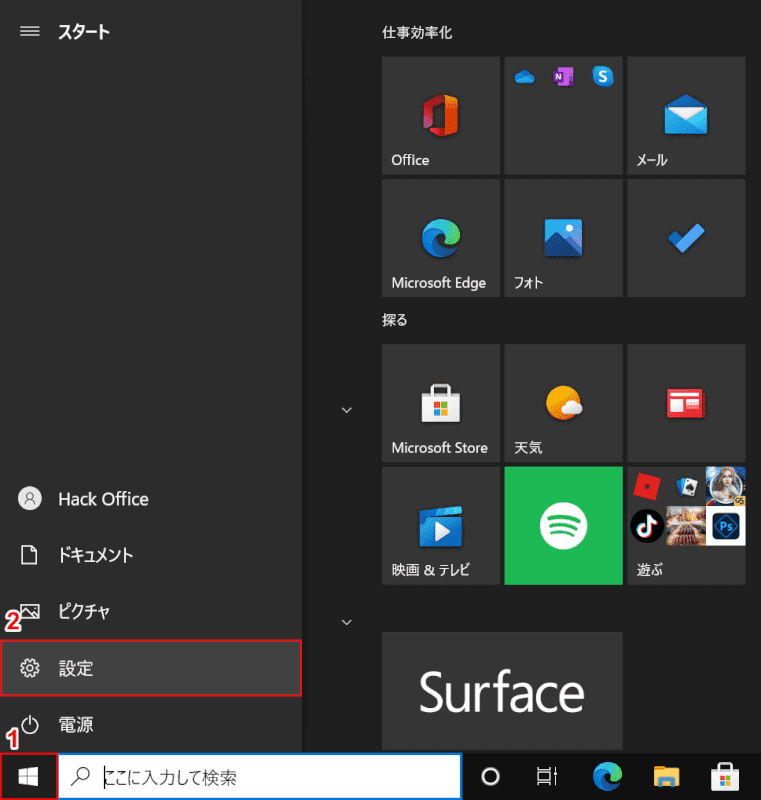Click the Windows Start button
The width and height of the screenshot is (761, 800).
click(29, 777)
